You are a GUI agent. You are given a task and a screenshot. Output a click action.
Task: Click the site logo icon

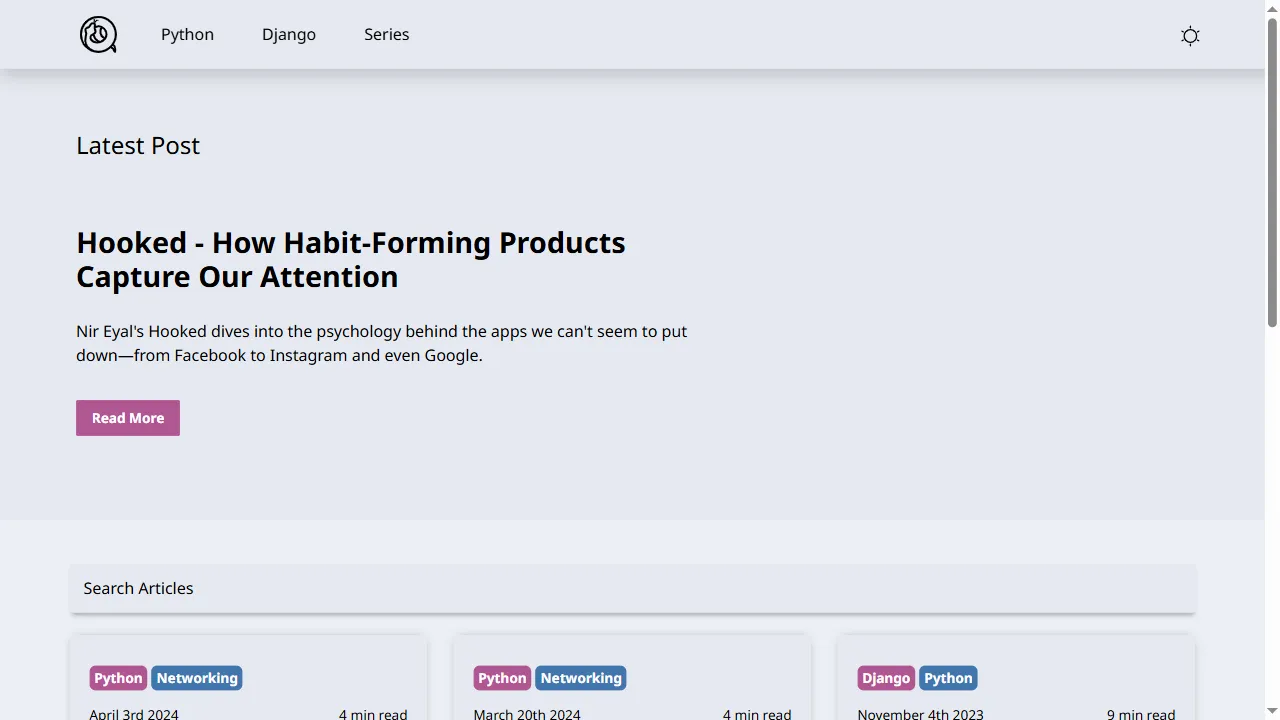[x=98, y=35]
